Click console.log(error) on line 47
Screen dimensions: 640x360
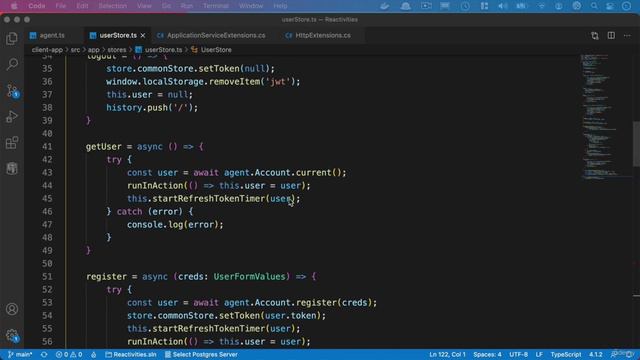173,225
